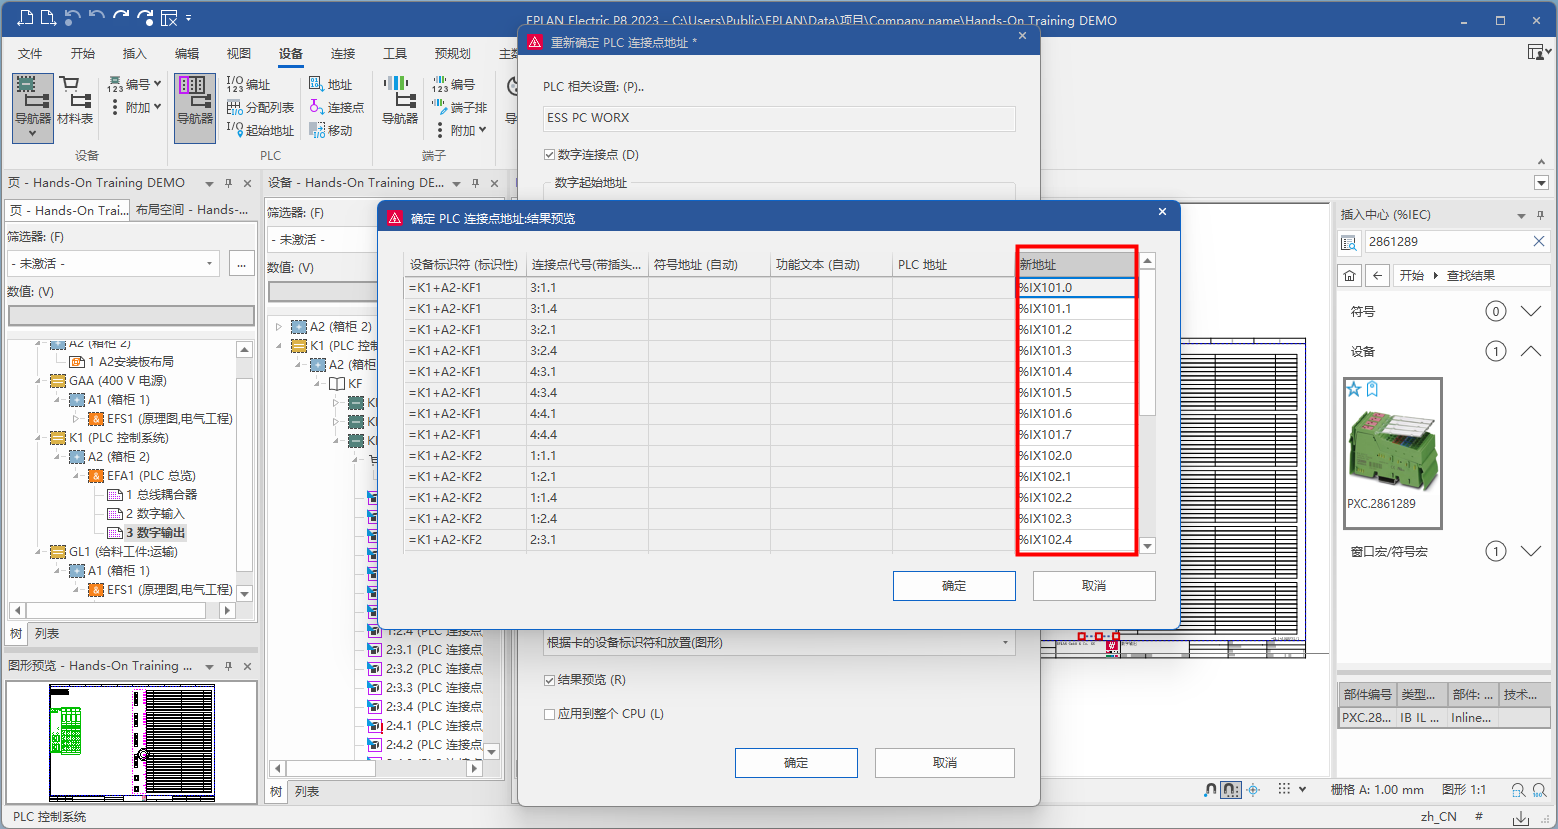Click the PLC 移动 move command

pyautogui.click(x=331, y=130)
